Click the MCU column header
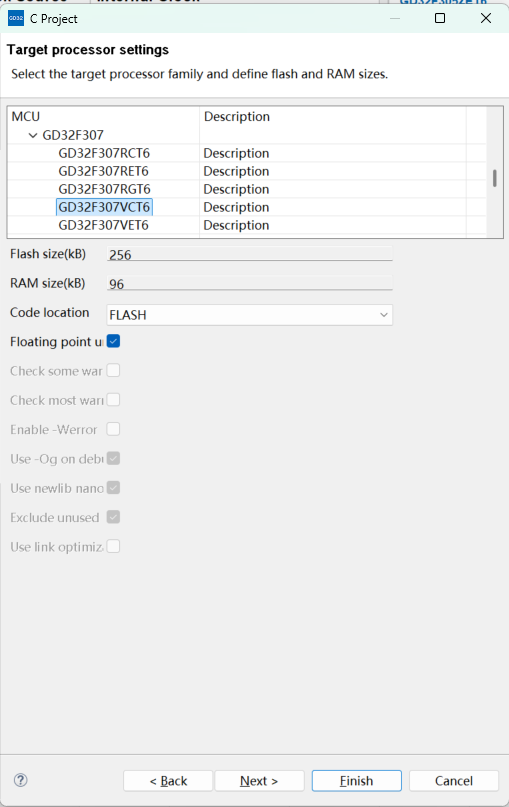This screenshot has width=509, height=807. [x=26, y=117]
